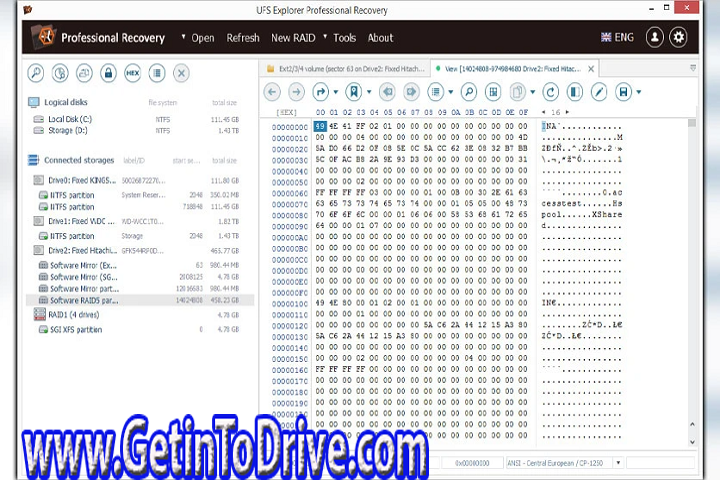Image resolution: width=720 pixels, height=480 pixels.
Task: Expand dropdown arrow next to list view icon
Action: pos(451,92)
